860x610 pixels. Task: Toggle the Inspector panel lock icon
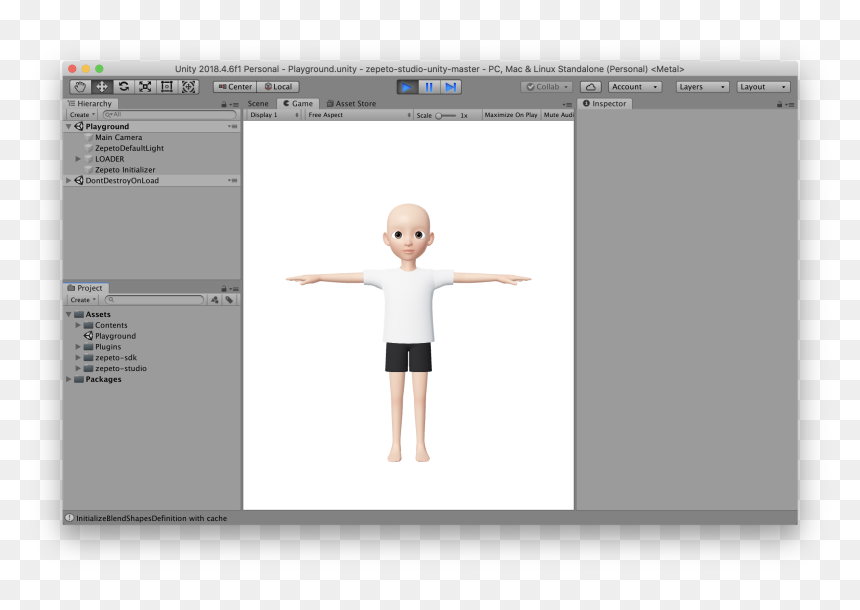pos(779,104)
